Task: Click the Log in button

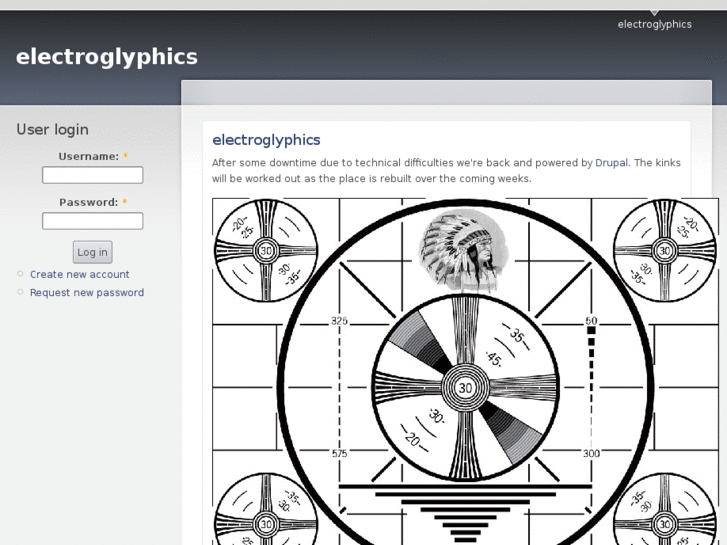Action: 92,252
